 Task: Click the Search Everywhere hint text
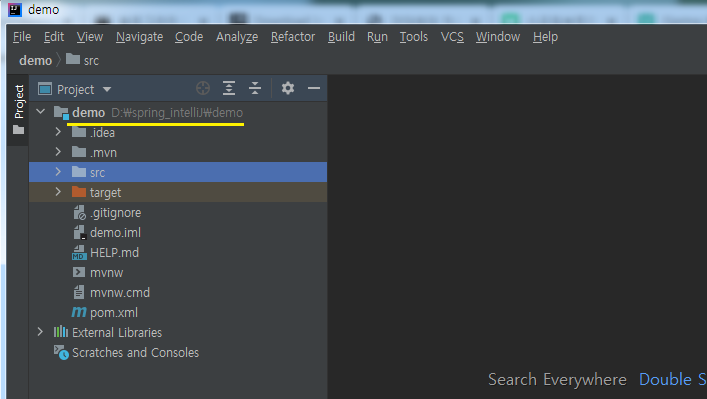point(557,380)
